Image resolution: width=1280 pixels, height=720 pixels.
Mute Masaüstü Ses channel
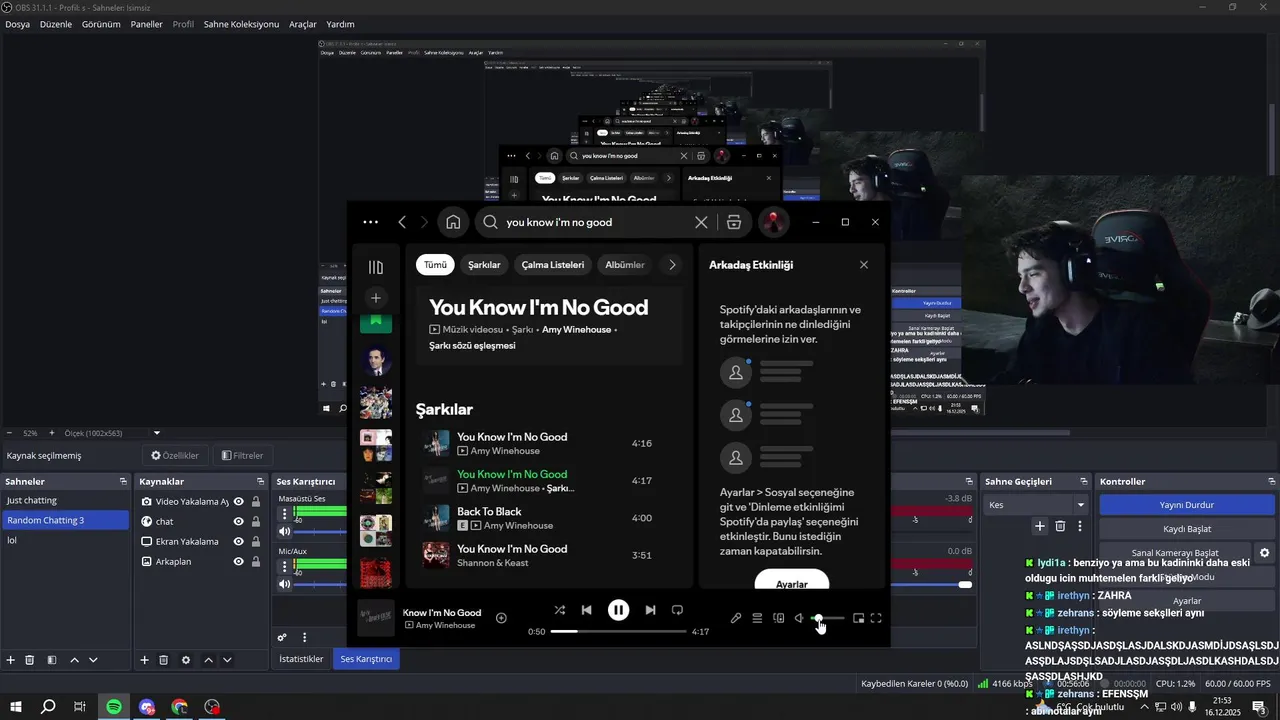click(284, 532)
